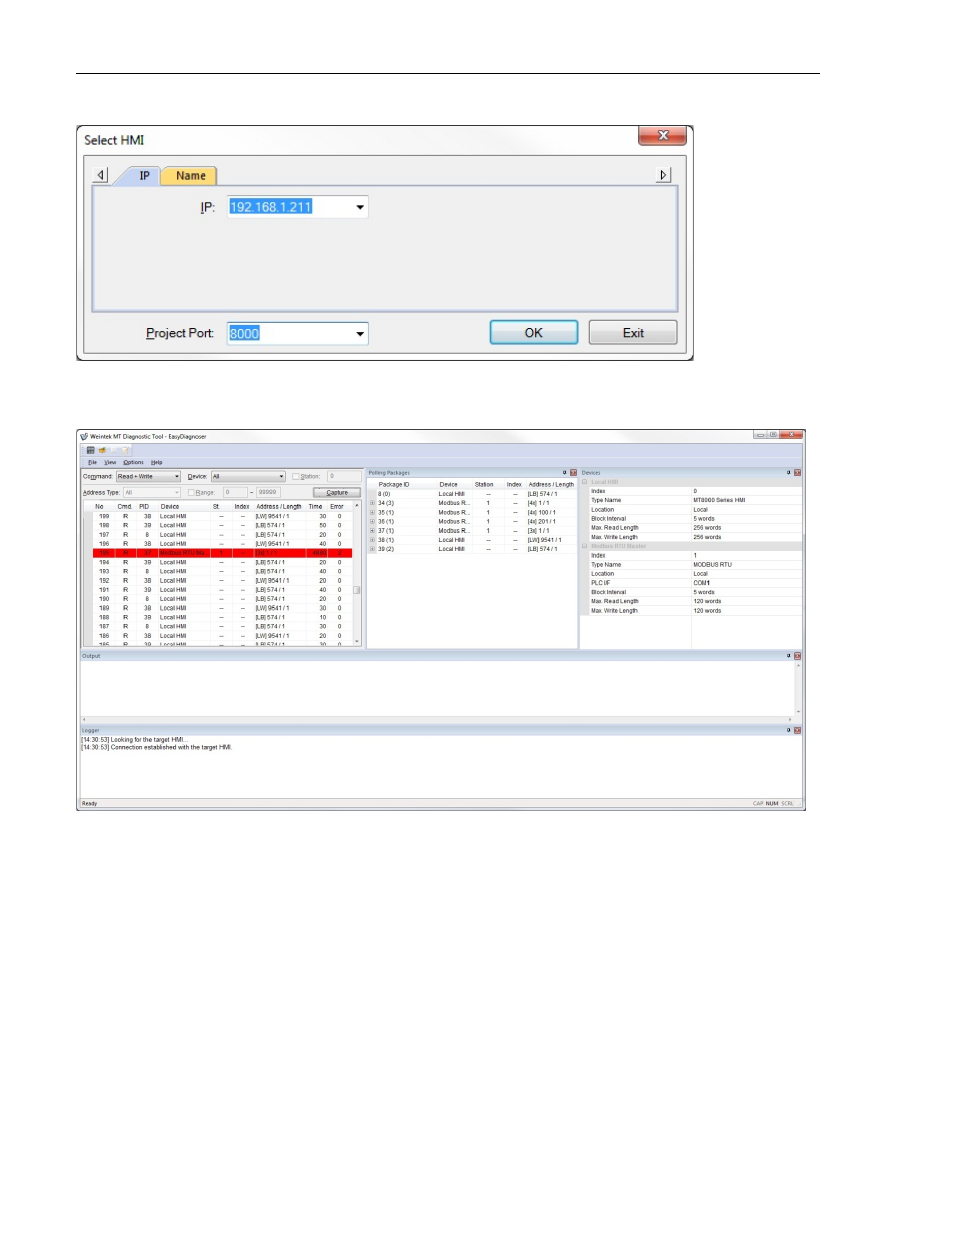Image resolution: width=954 pixels, height=1235 pixels.
Task: Open the Project Port dropdown
Action: (360, 334)
